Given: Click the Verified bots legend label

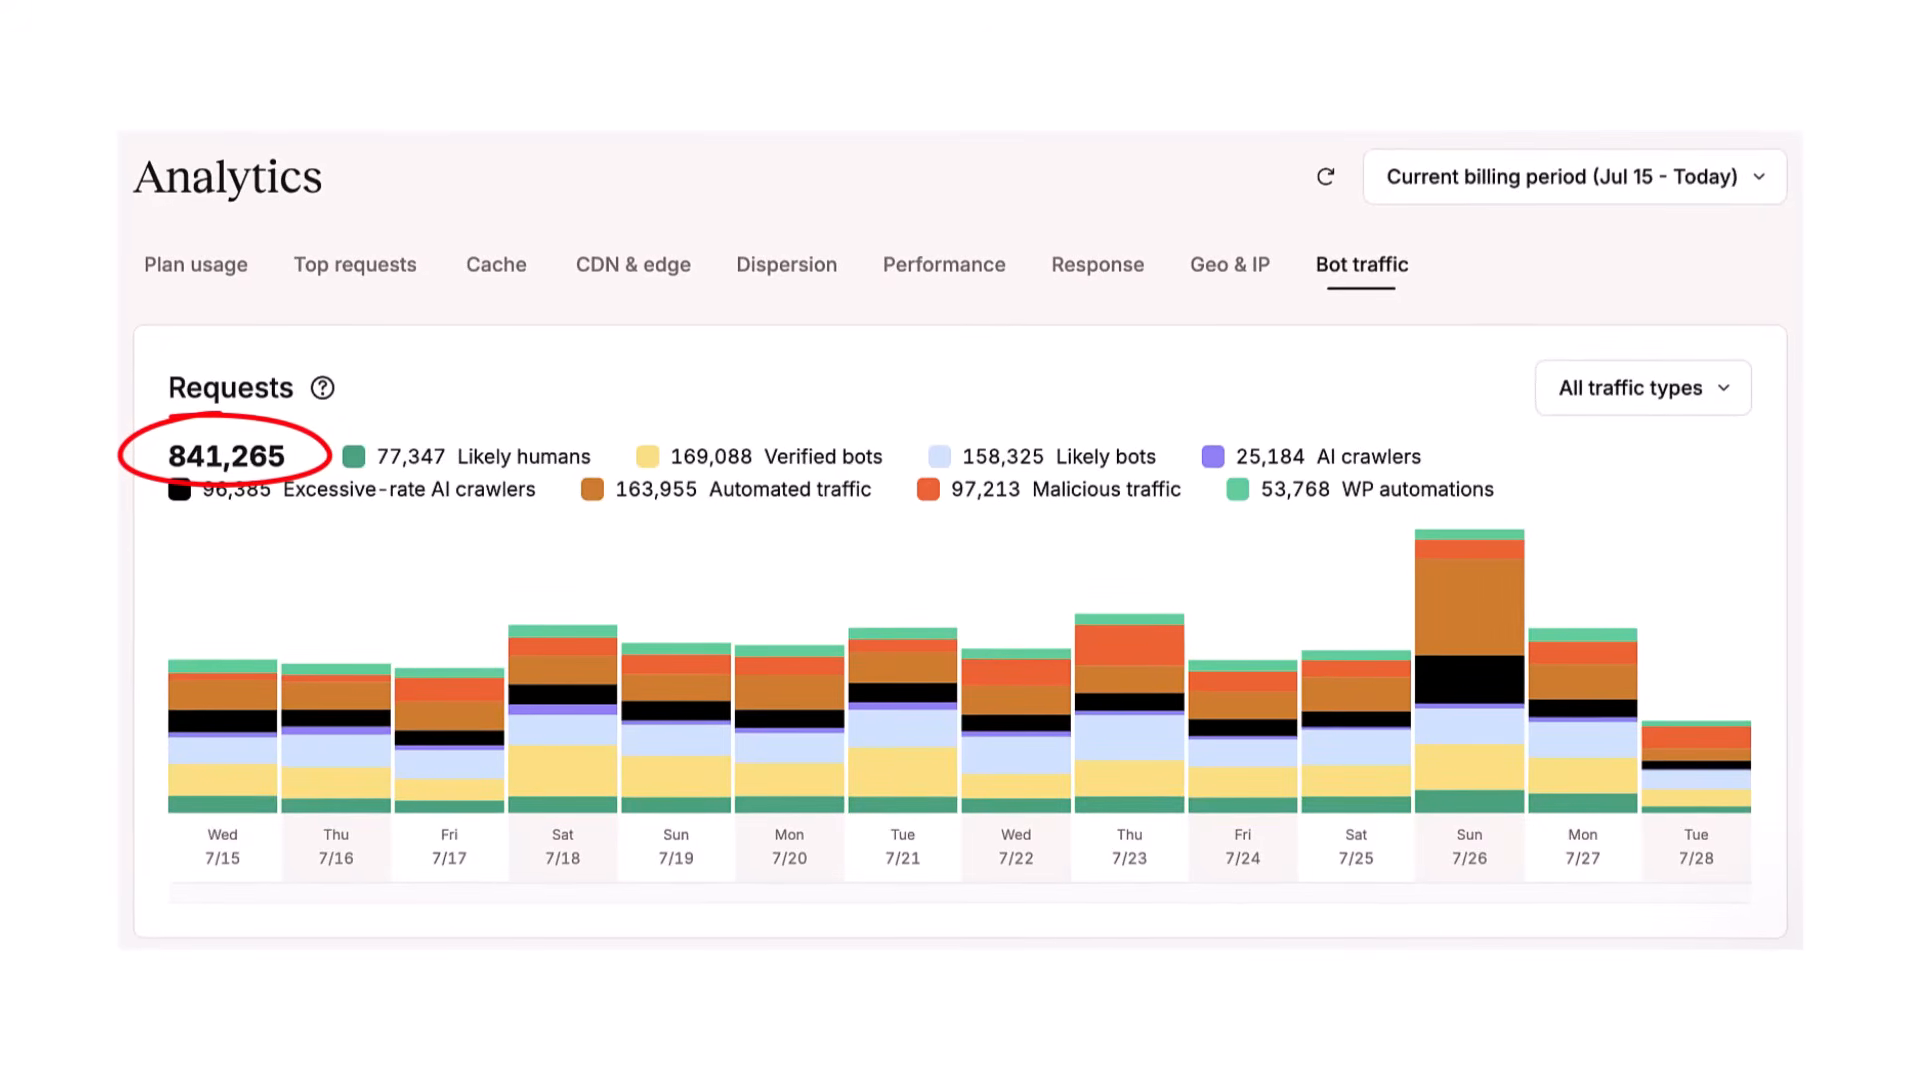Looking at the screenshot, I should point(823,457).
